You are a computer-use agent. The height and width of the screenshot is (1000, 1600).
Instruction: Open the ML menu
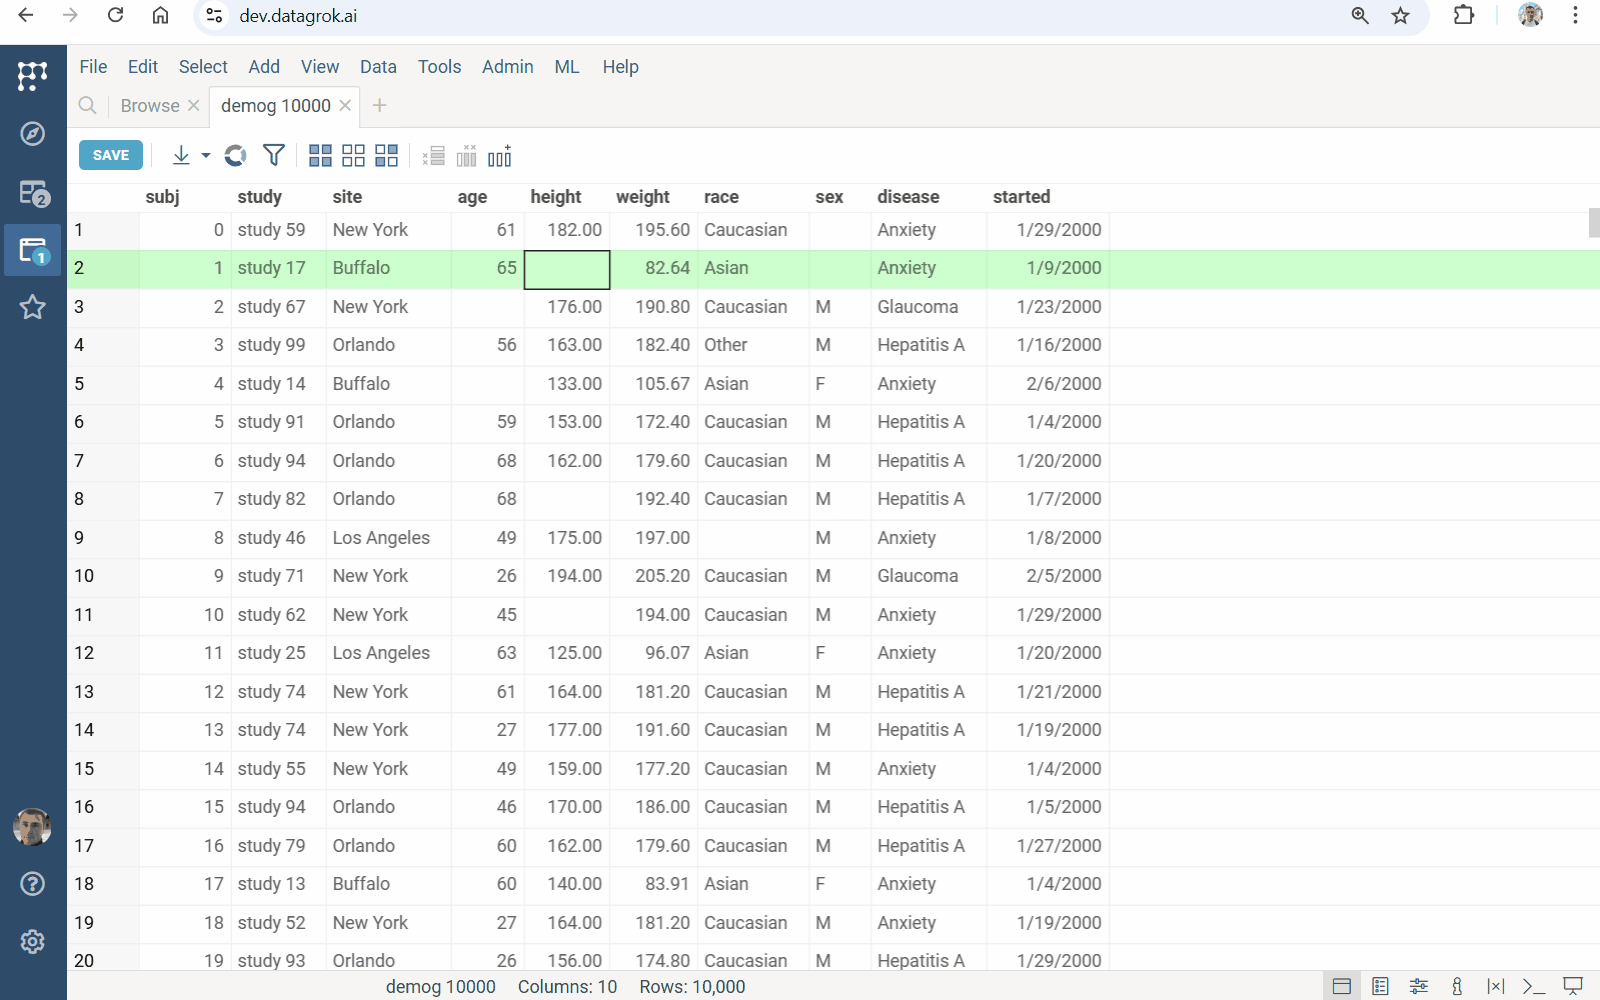566,67
